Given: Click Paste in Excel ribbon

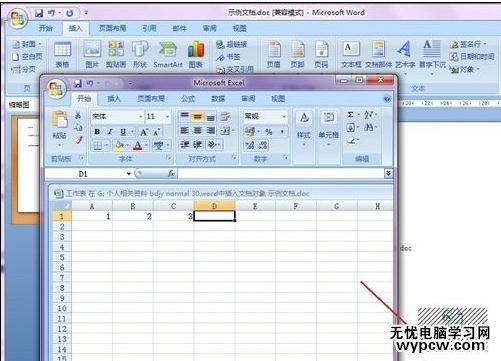Looking at the screenshot, I should coord(59,129).
